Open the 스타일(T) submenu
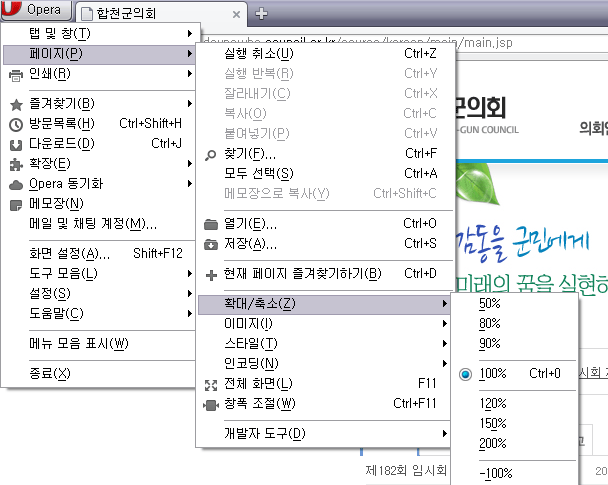The width and height of the screenshot is (608, 485). (325, 343)
